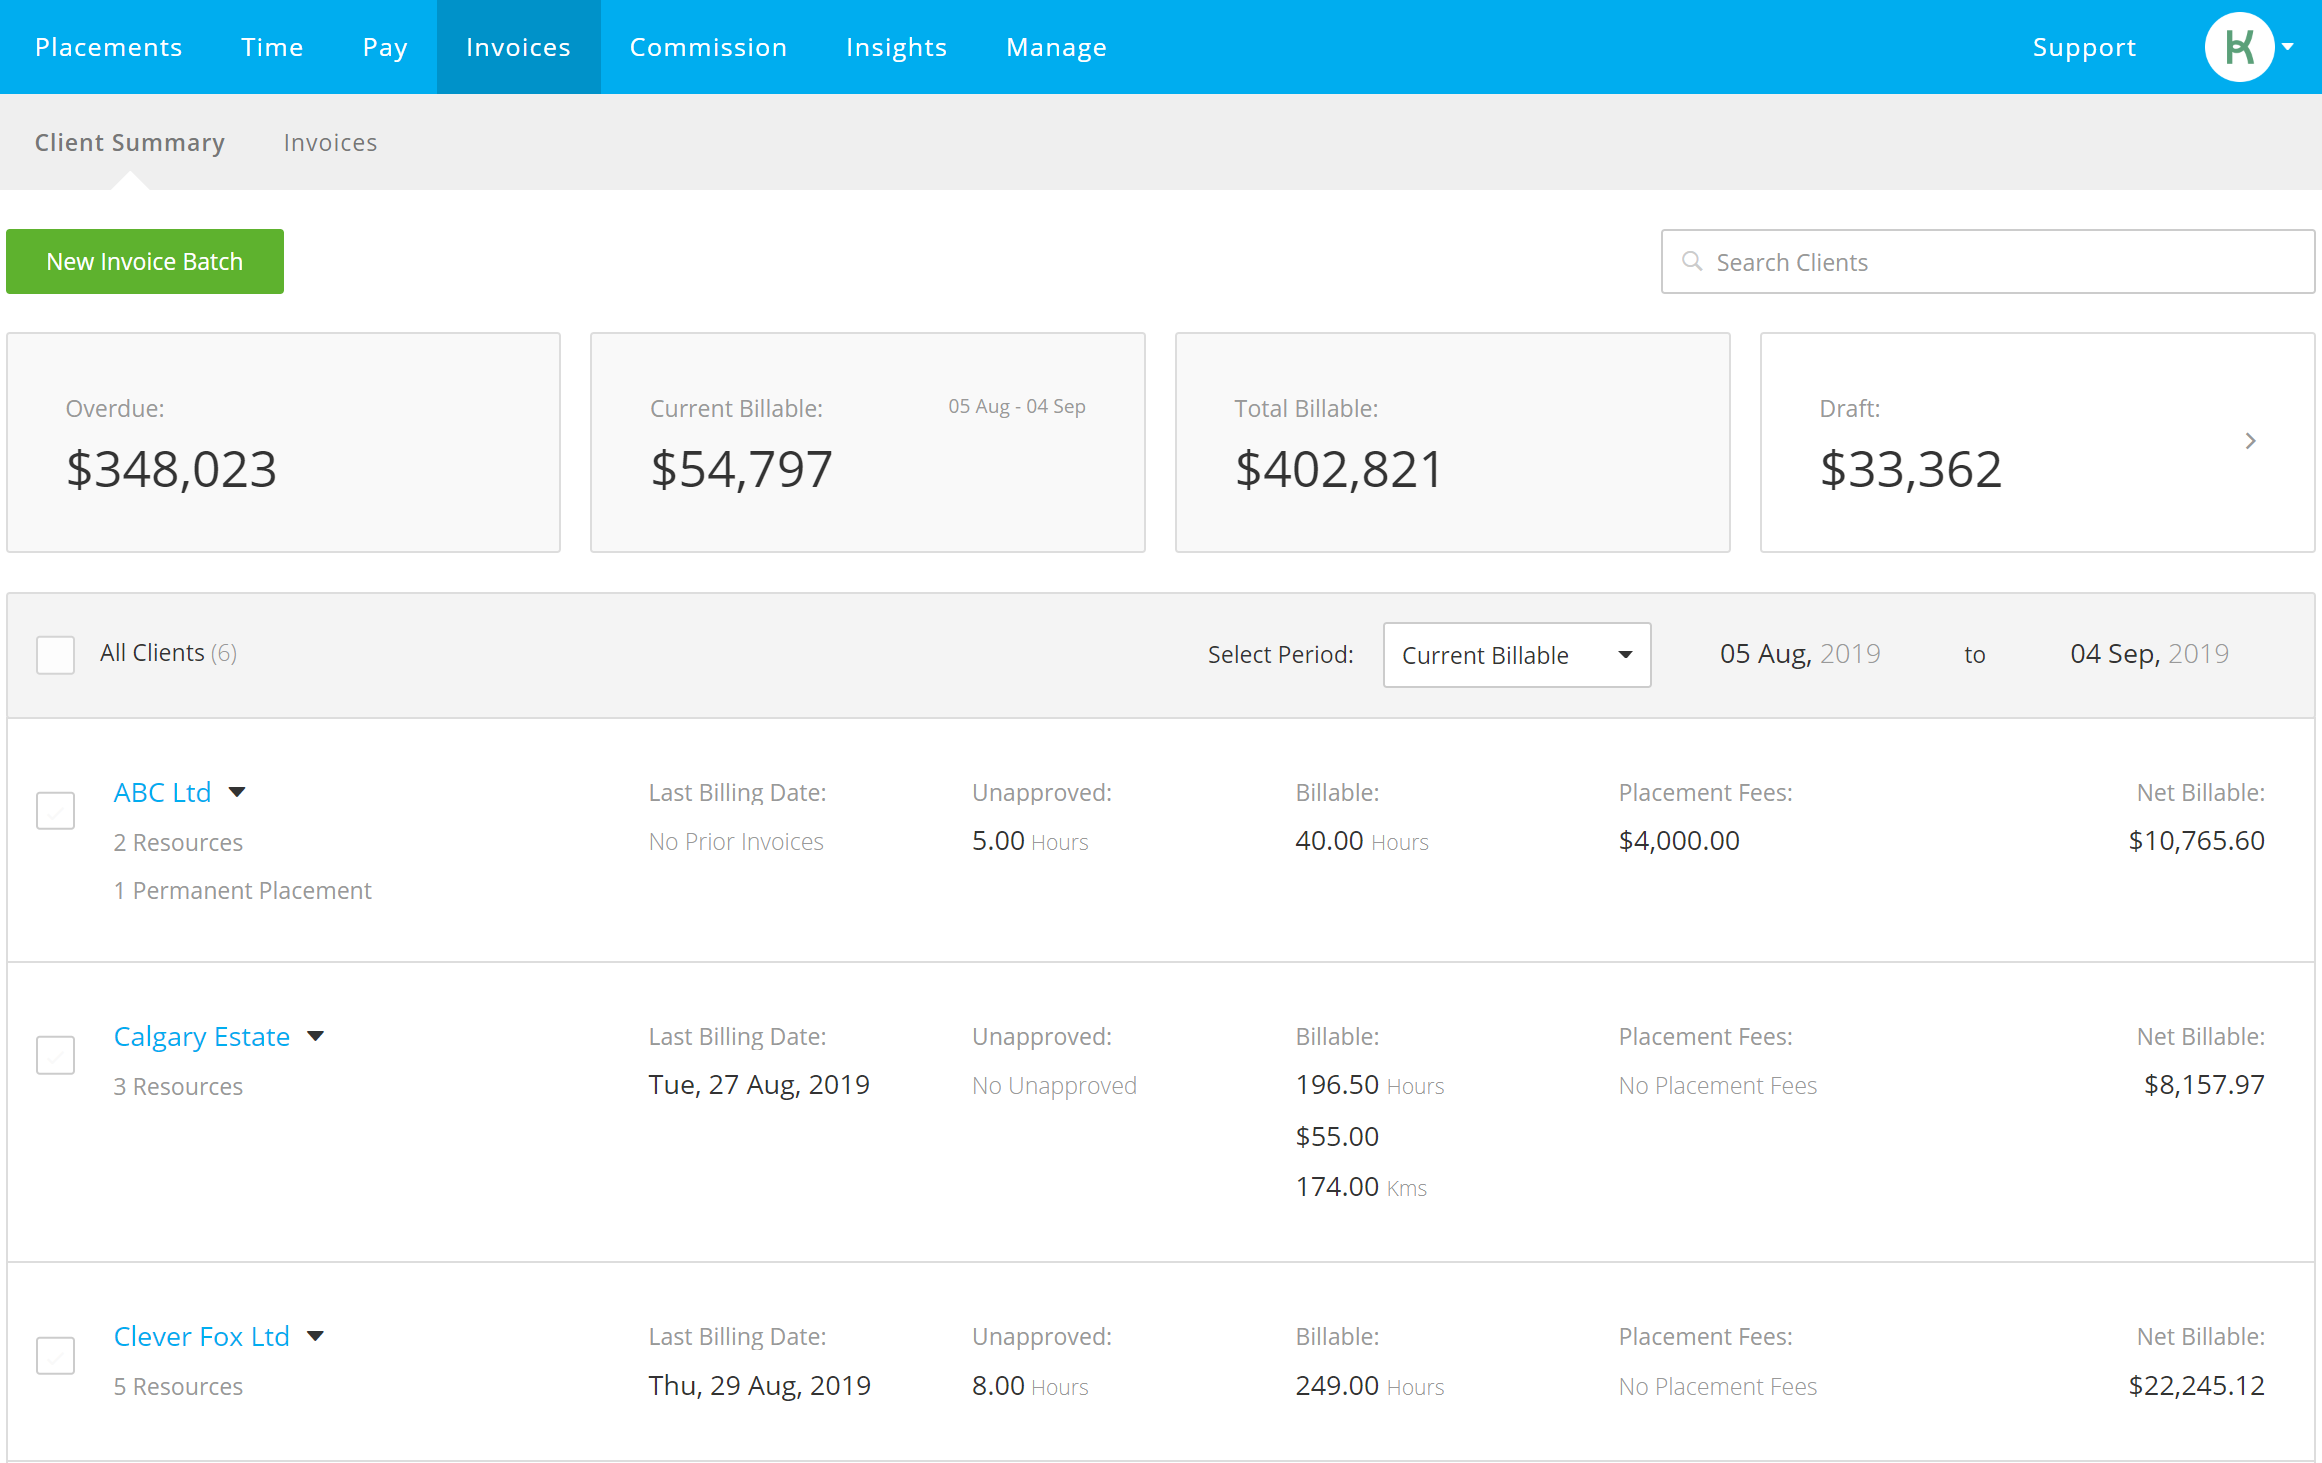Click the Tue, 27 Aug, 2019 billing date
Screen dimensions: 2322x1463
pos(759,1085)
